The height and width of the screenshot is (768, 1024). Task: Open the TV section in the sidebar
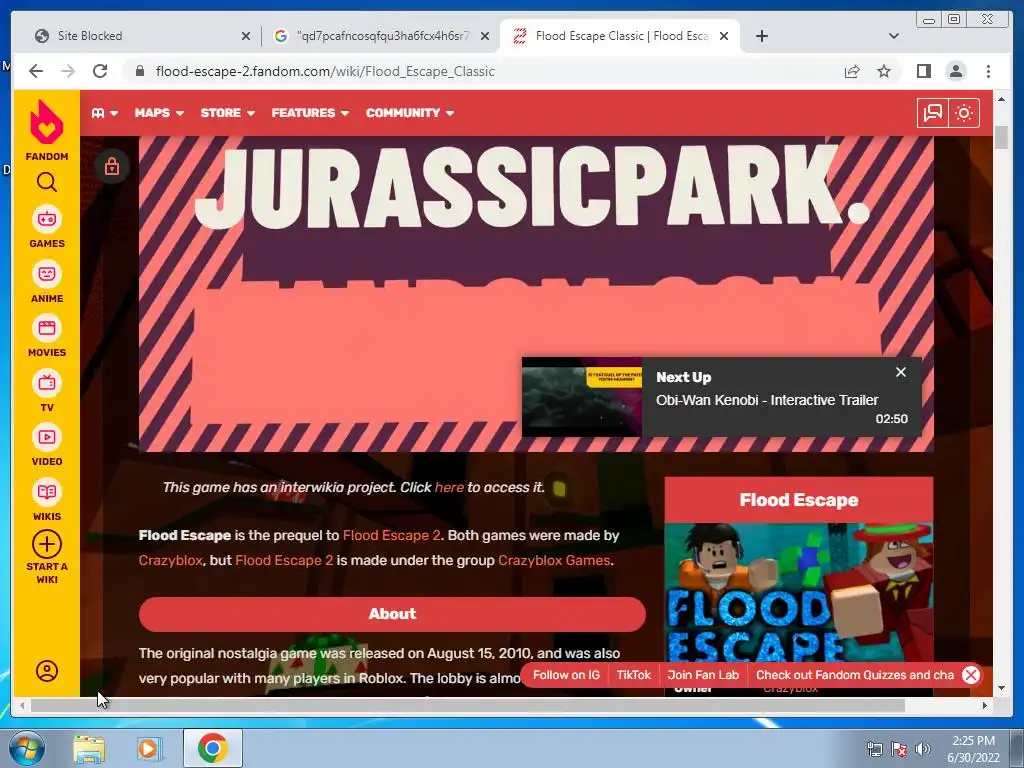click(46, 391)
